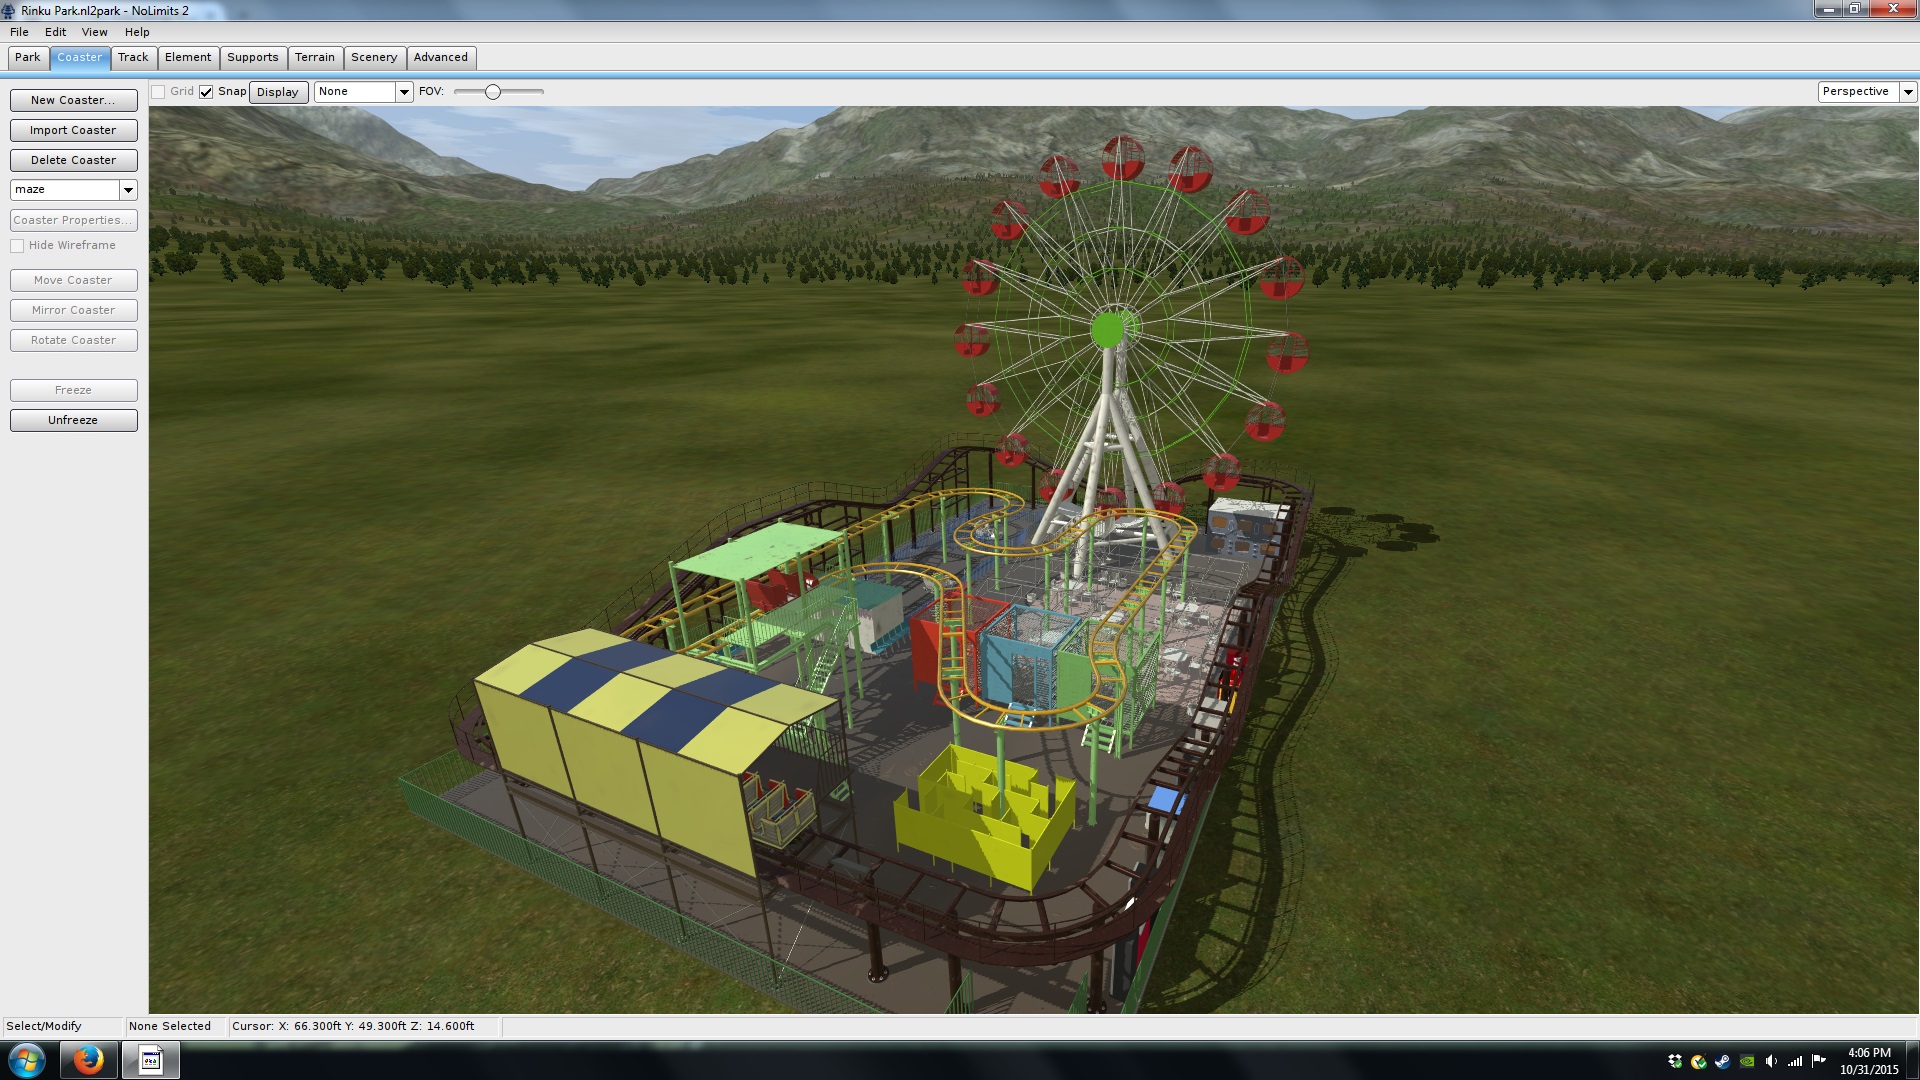Open the Dropbox tray icon
The image size is (1920, 1080).
[1675, 1061]
